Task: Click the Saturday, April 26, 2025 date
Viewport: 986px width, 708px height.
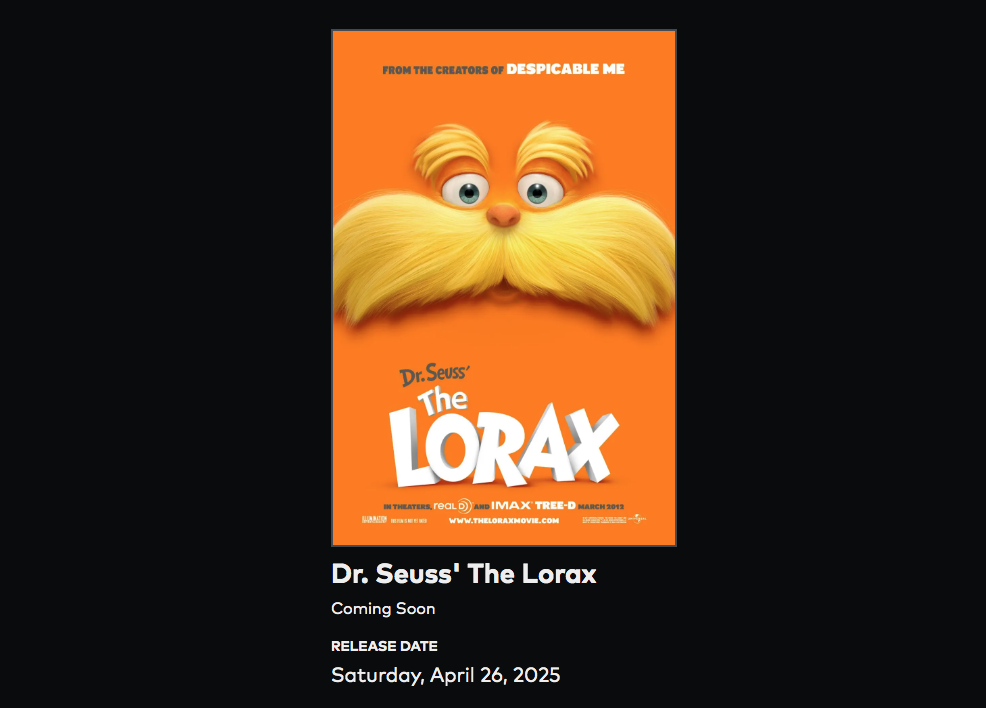Action: tap(445, 675)
